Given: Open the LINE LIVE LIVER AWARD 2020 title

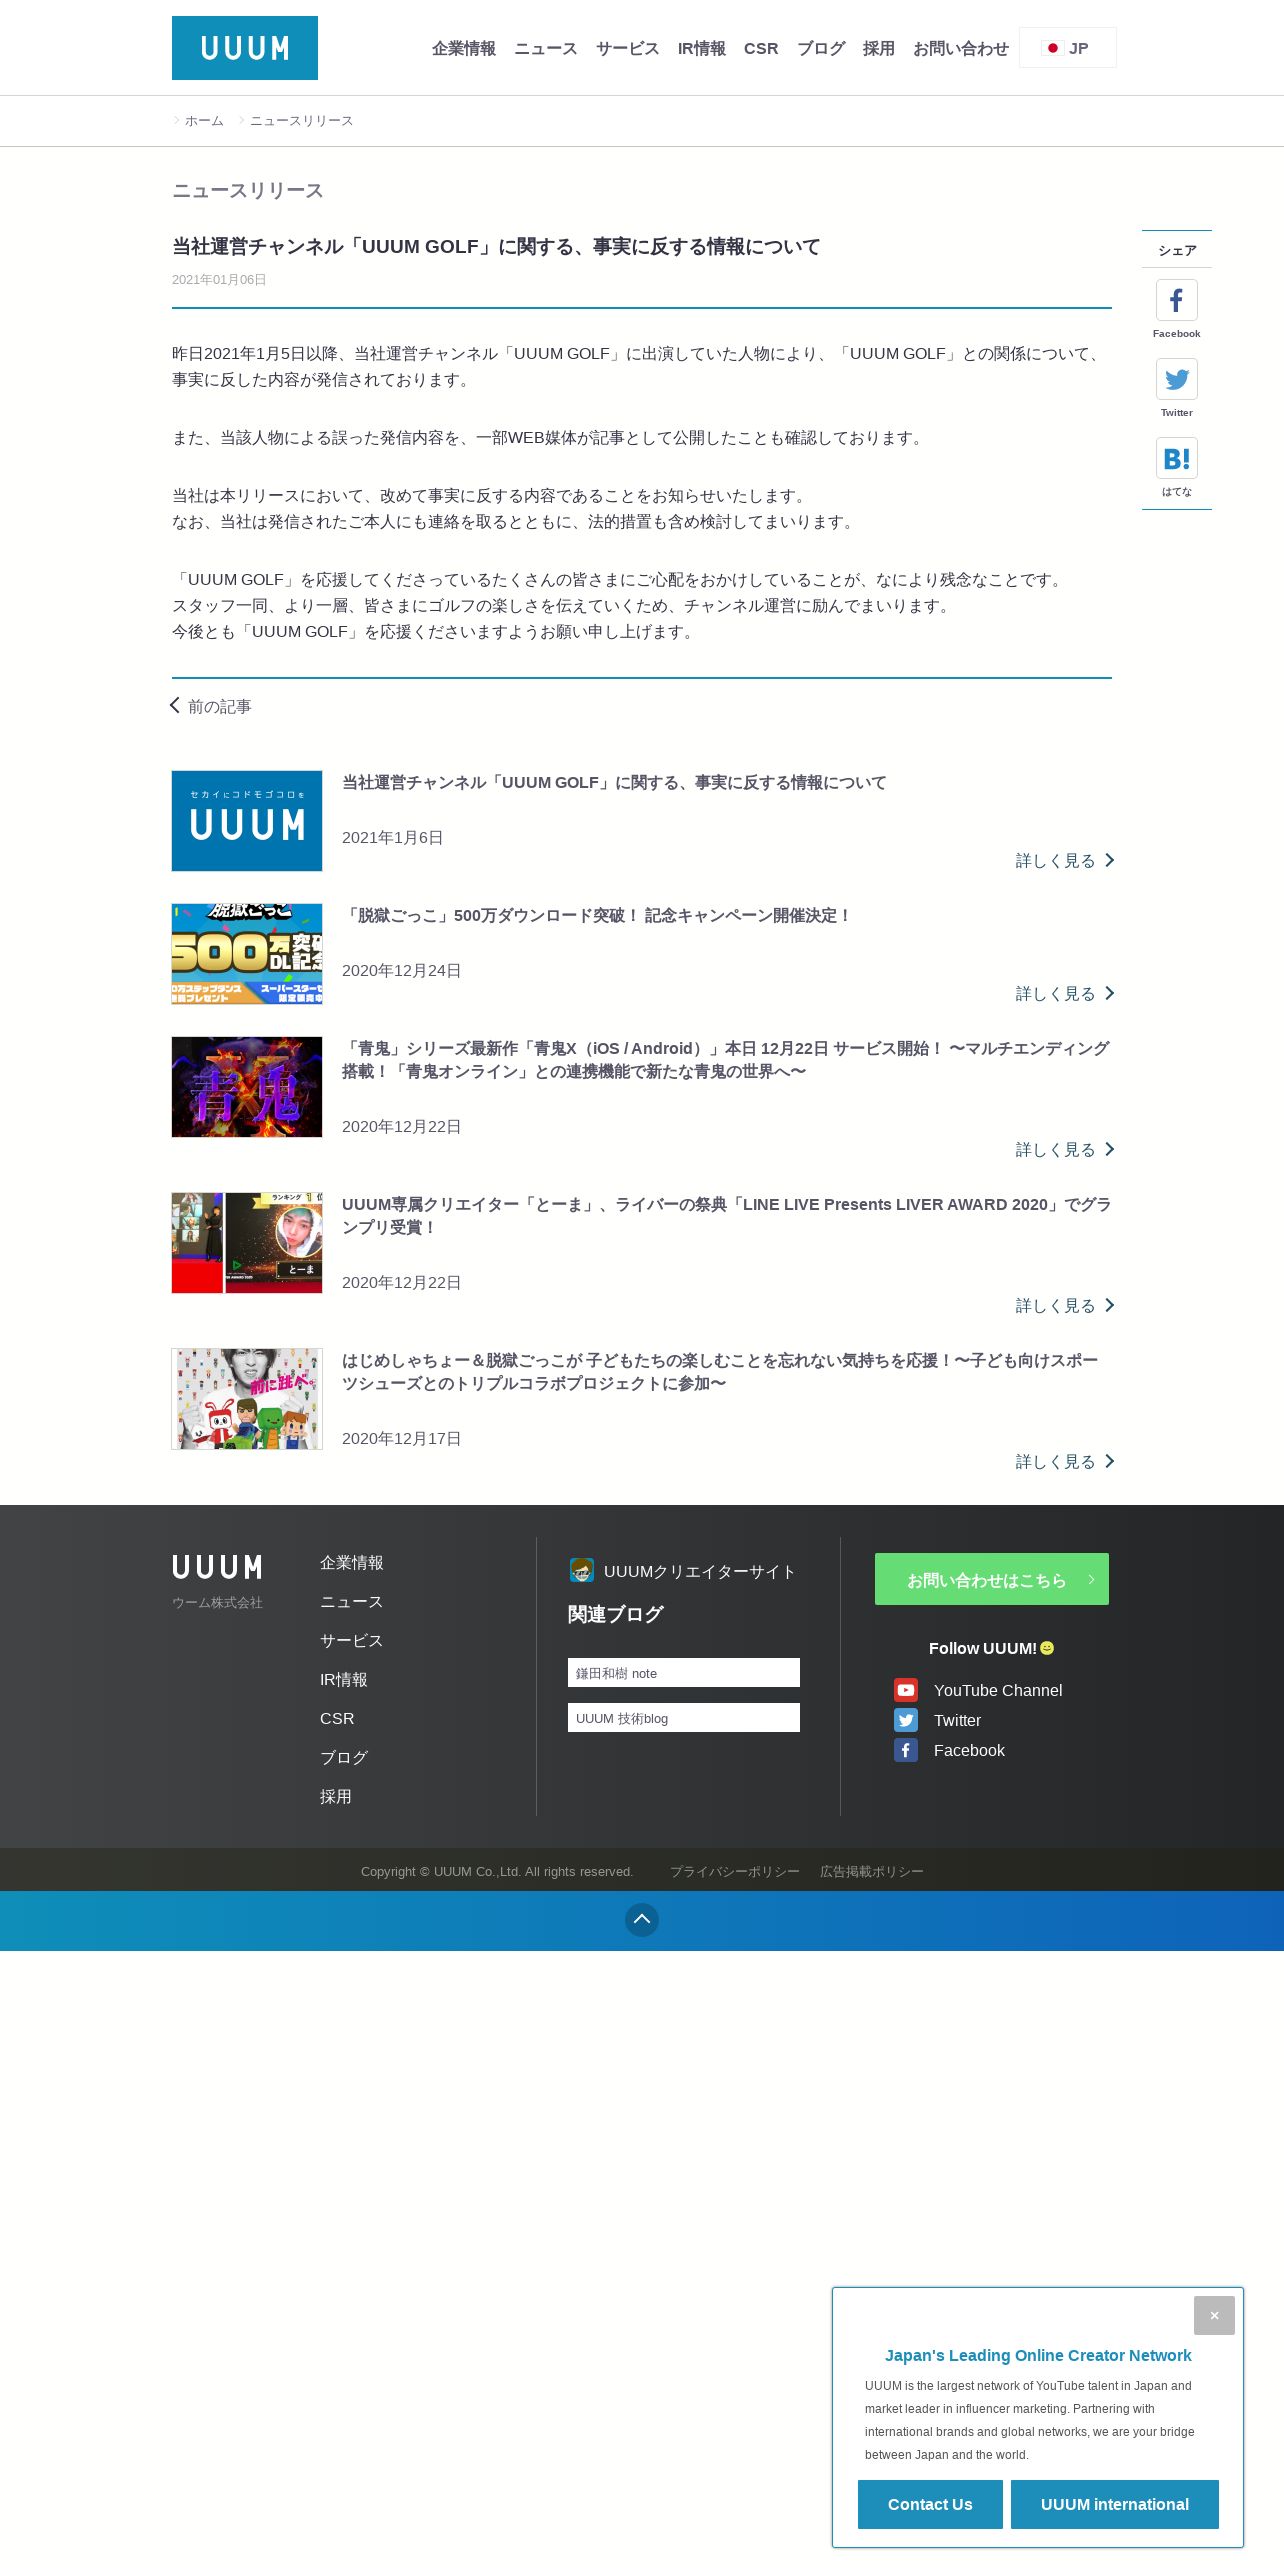Looking at the screenshot, I should 726,1216.
